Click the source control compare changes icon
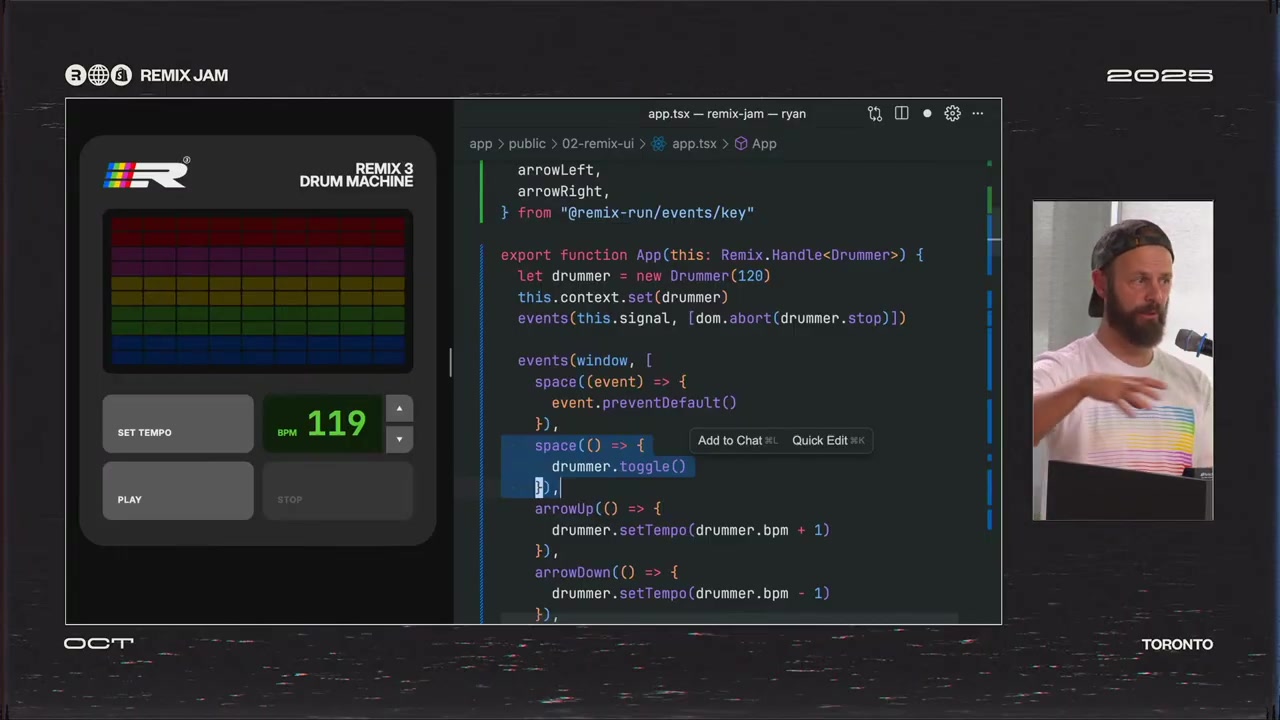Viewport: 1280px width, 720px height. click(x=875, y=114)
